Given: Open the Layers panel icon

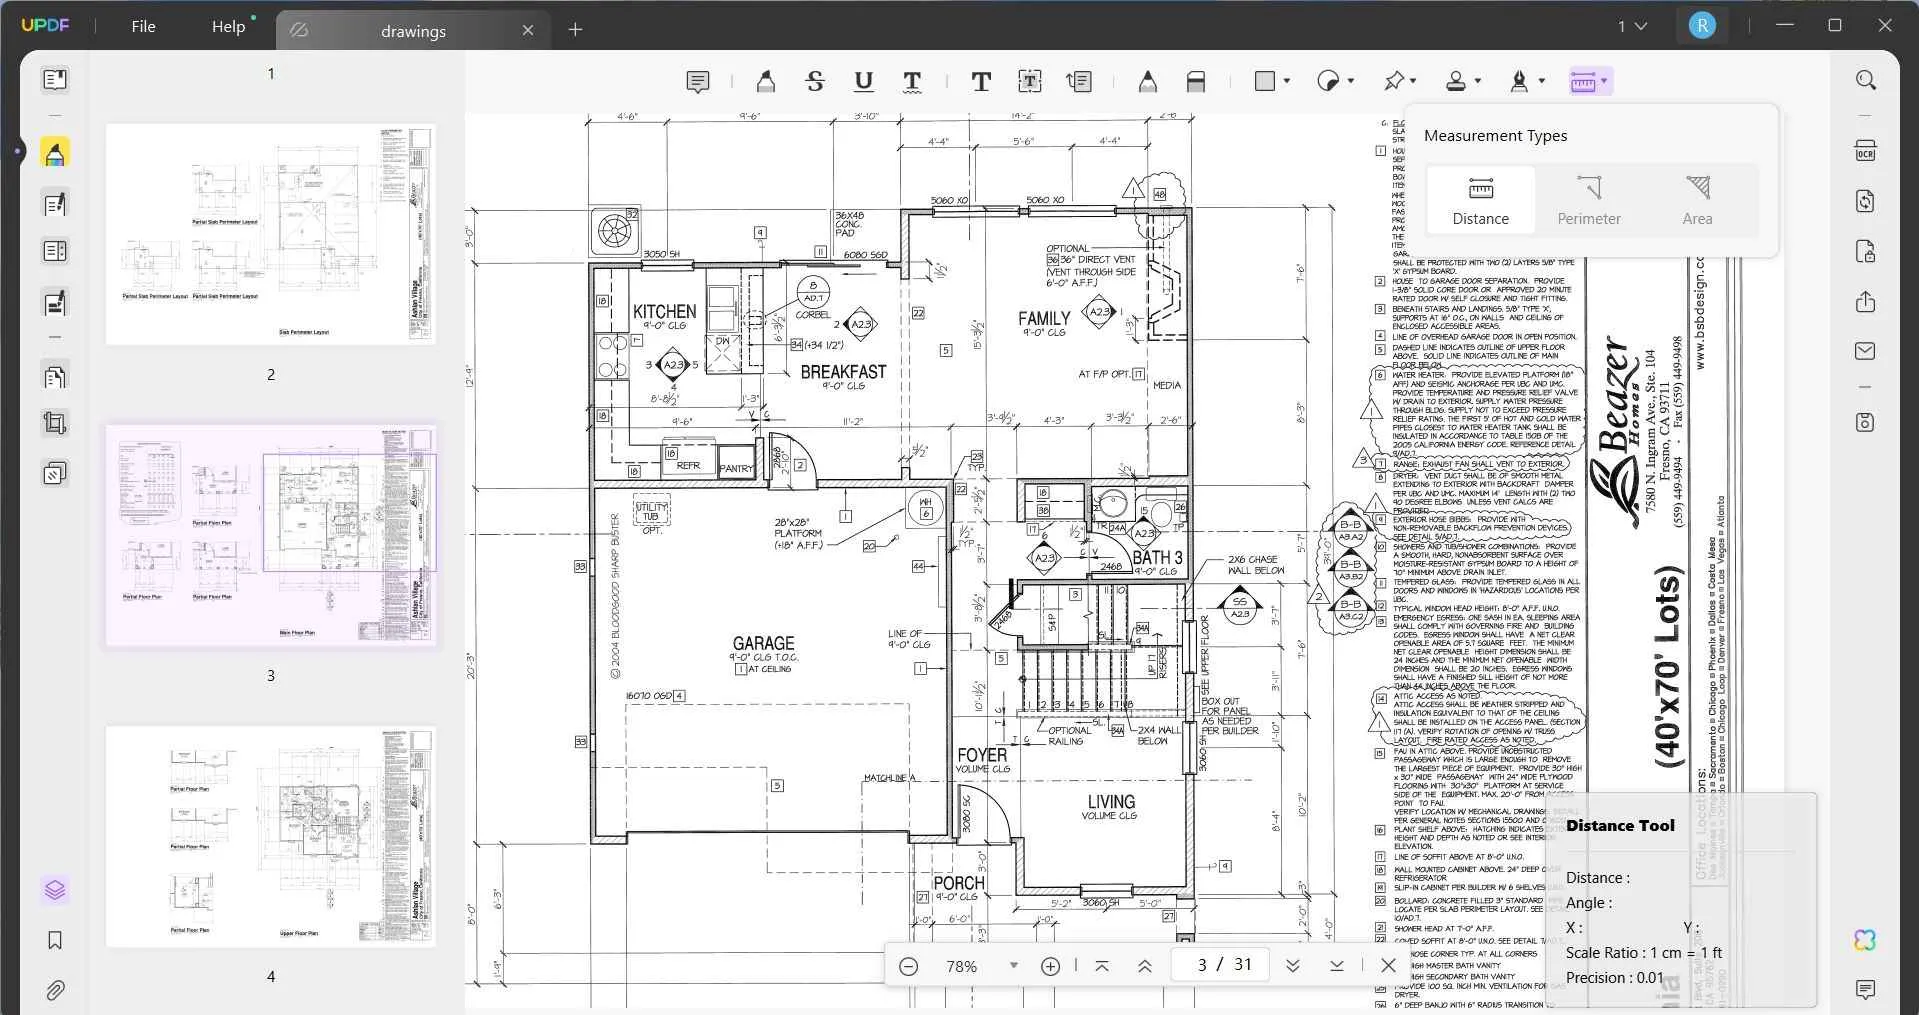Looking at the screenshot, I should pos(55,890).
